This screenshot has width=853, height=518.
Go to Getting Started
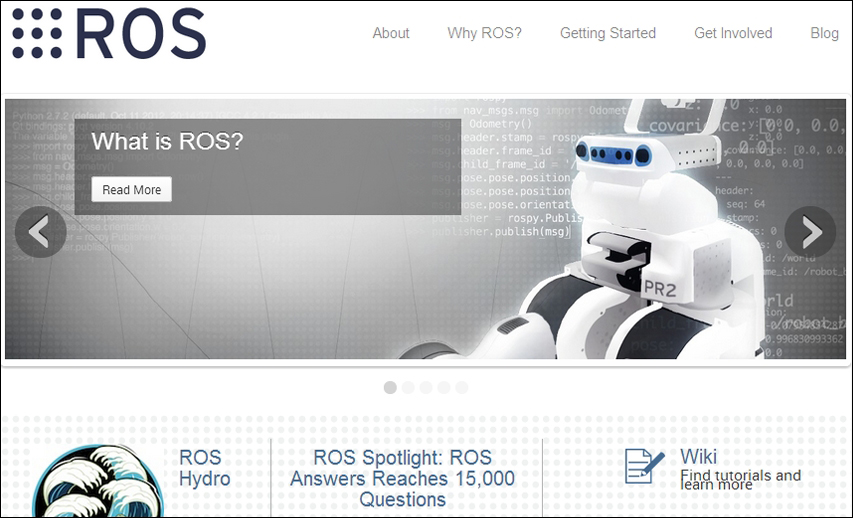pyautogui.click(x=608, y=33)
